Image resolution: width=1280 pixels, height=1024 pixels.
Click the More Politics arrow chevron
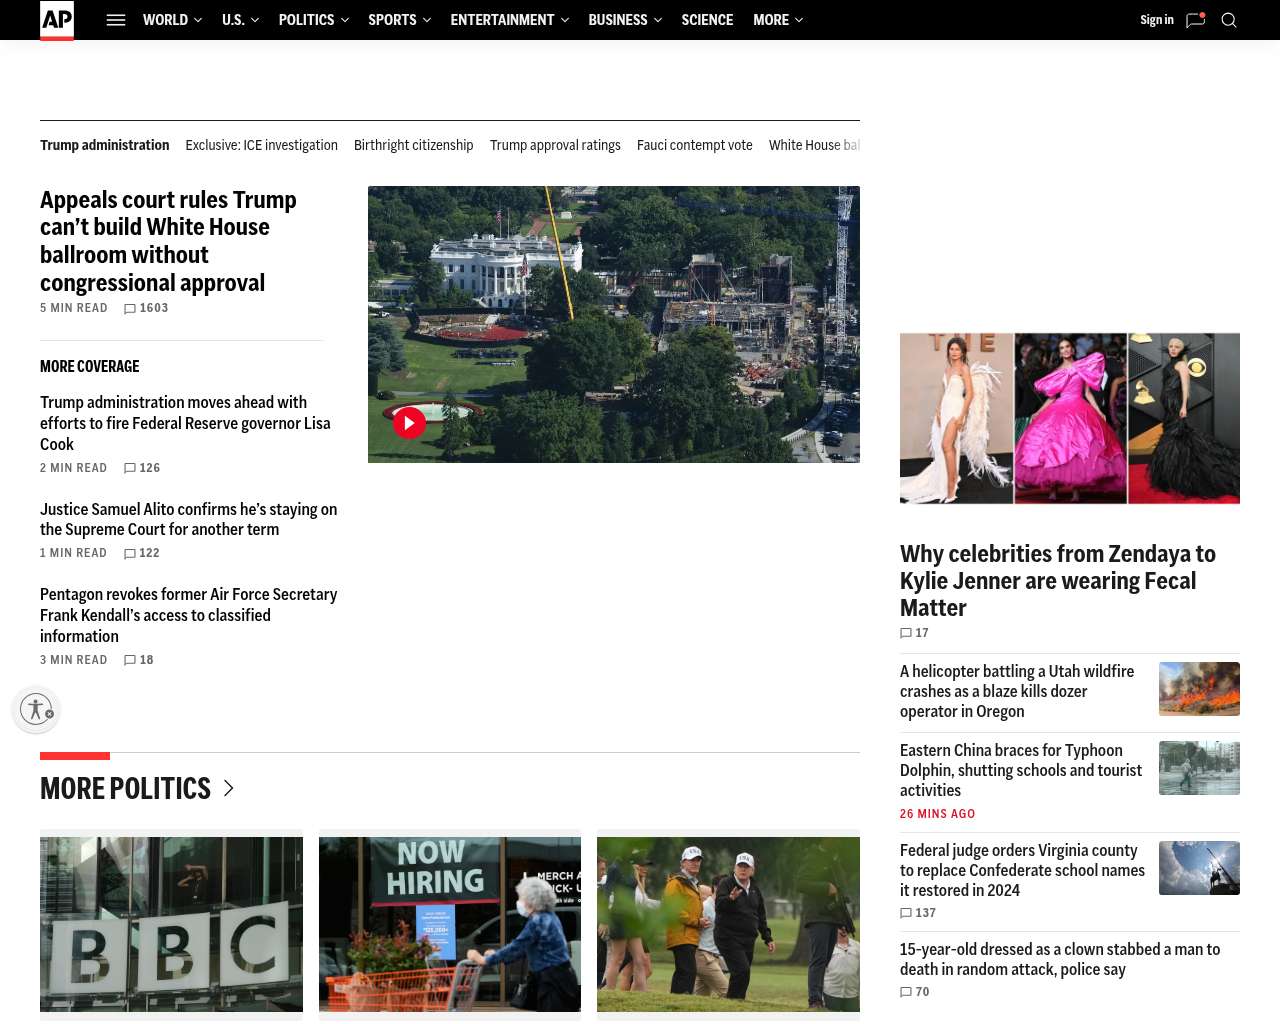pos(228,788)
